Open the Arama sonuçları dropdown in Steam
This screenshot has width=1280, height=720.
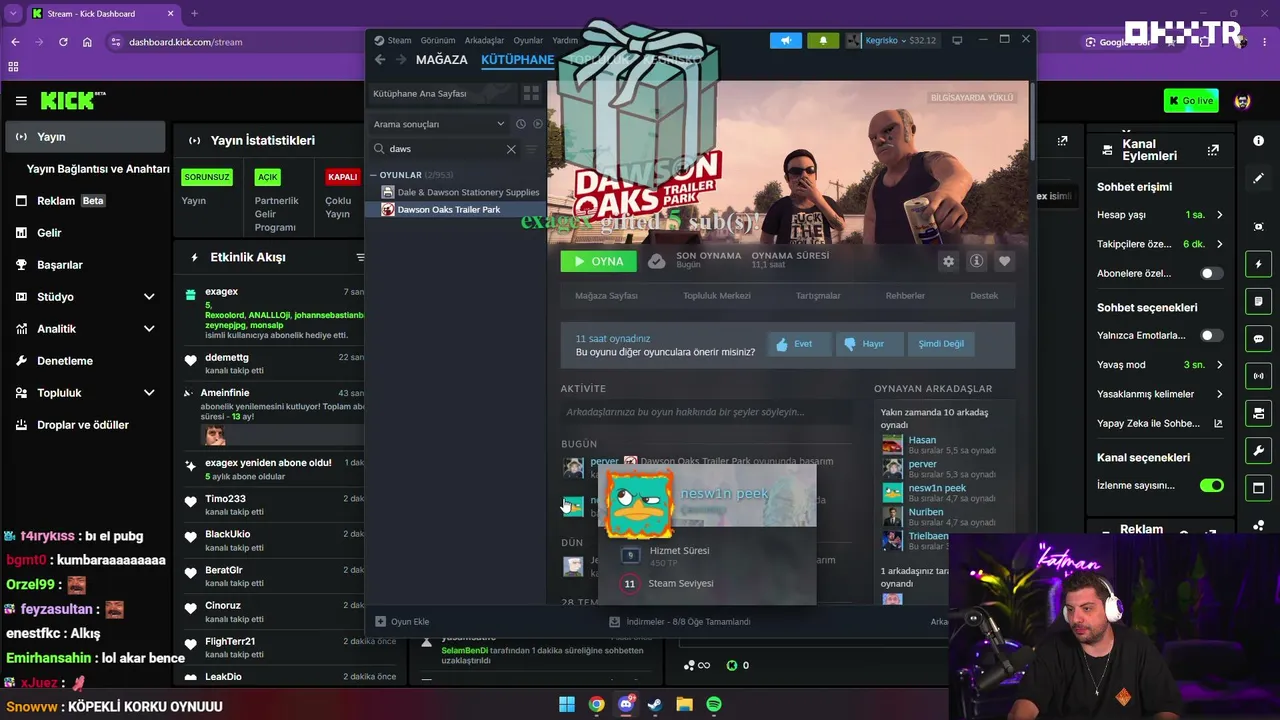(x=438, y=124)
